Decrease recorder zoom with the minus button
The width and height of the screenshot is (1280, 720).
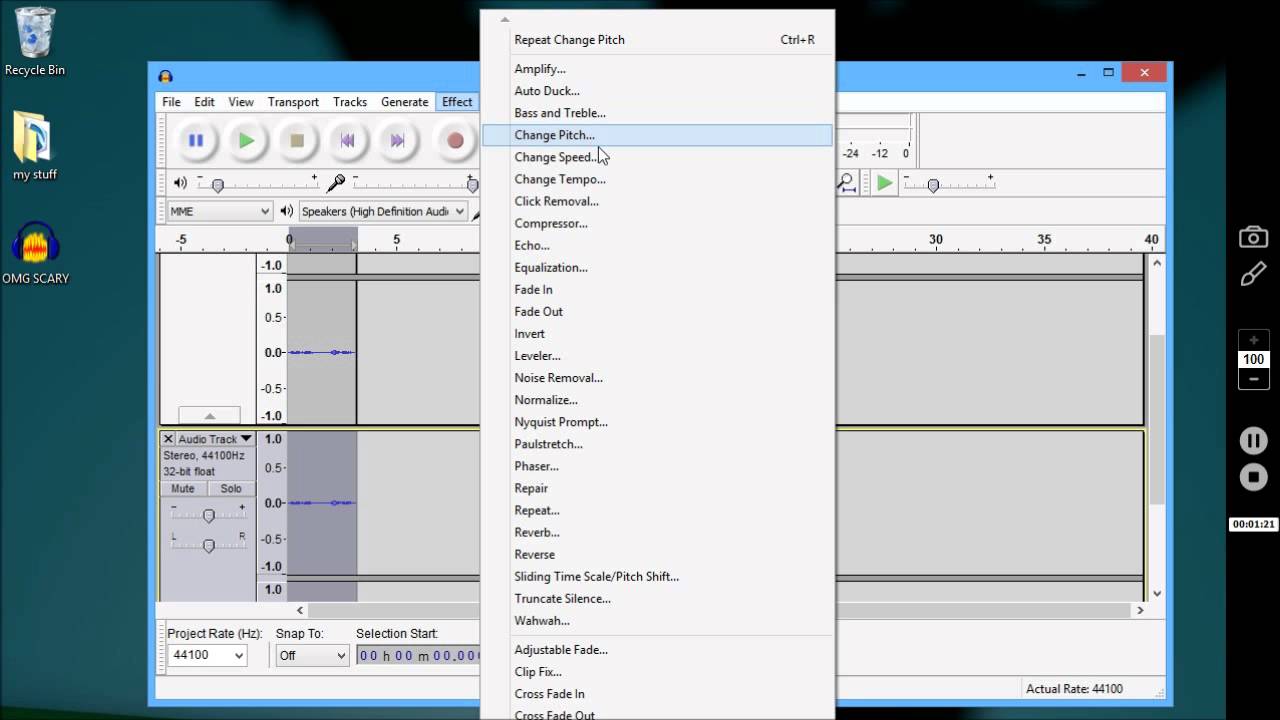[x=1253, y=379]
